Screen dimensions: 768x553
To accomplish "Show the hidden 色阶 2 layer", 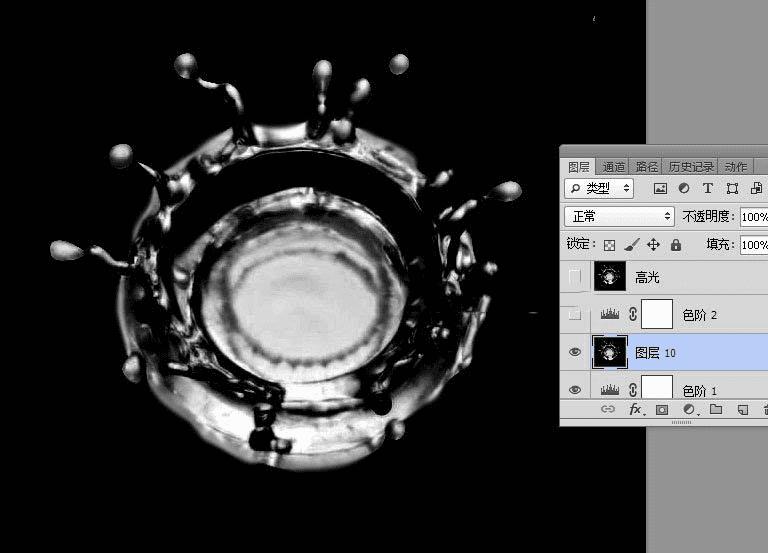I will click(x=575, y=314).
